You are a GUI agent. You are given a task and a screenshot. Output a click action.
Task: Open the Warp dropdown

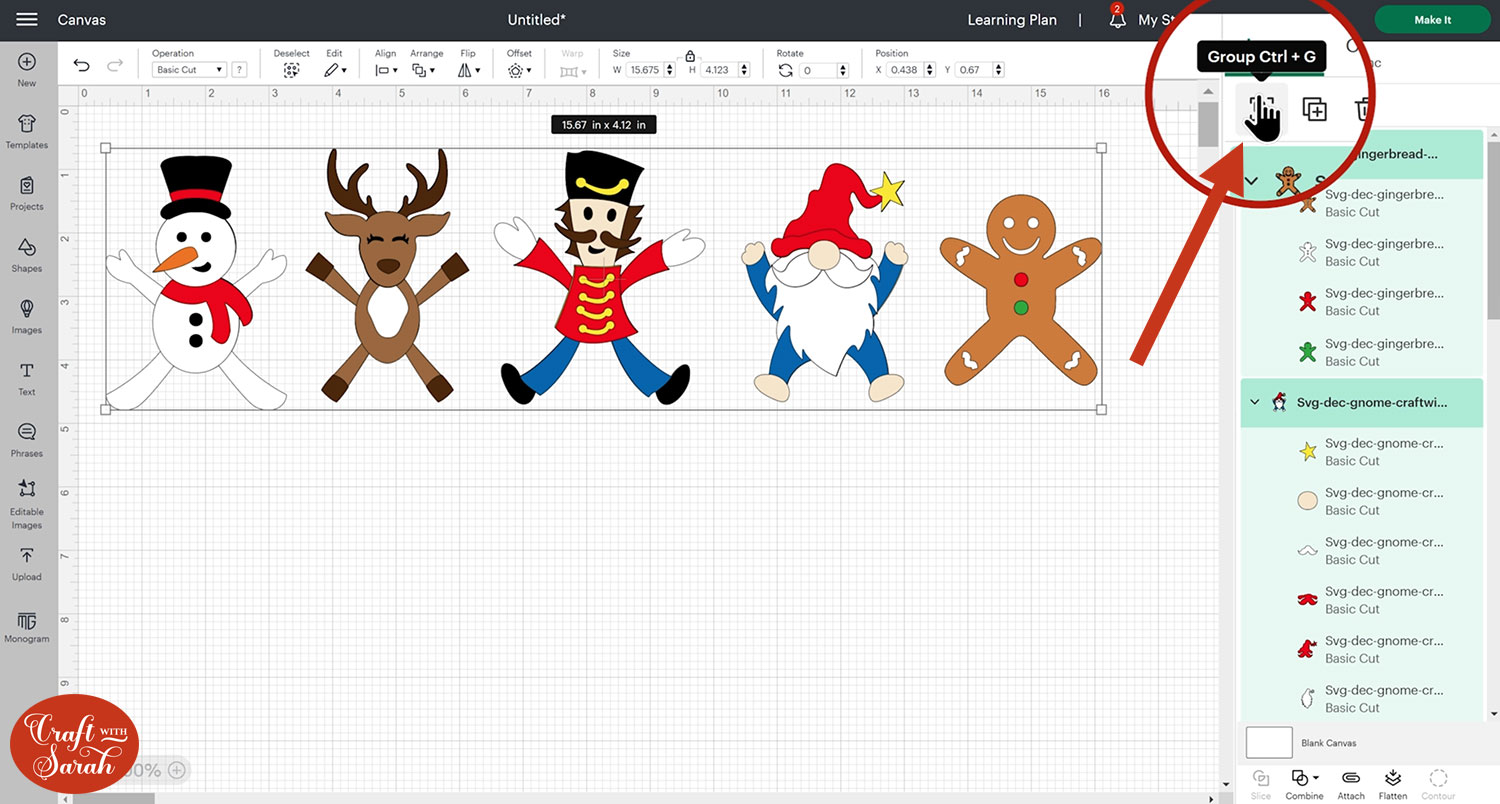572,70
